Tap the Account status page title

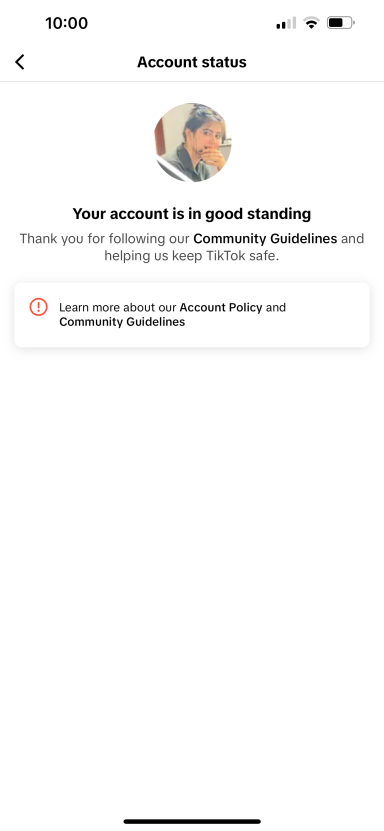point(192,62)
